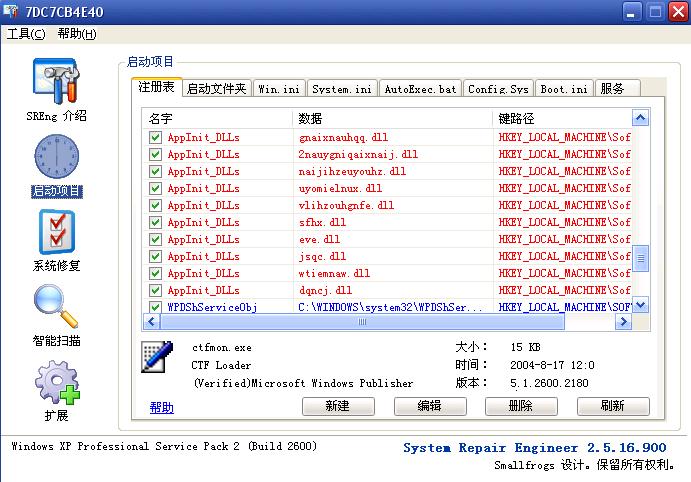
Task: Switch to the Boot.ini tab
Action: click(x=564, y=89)
